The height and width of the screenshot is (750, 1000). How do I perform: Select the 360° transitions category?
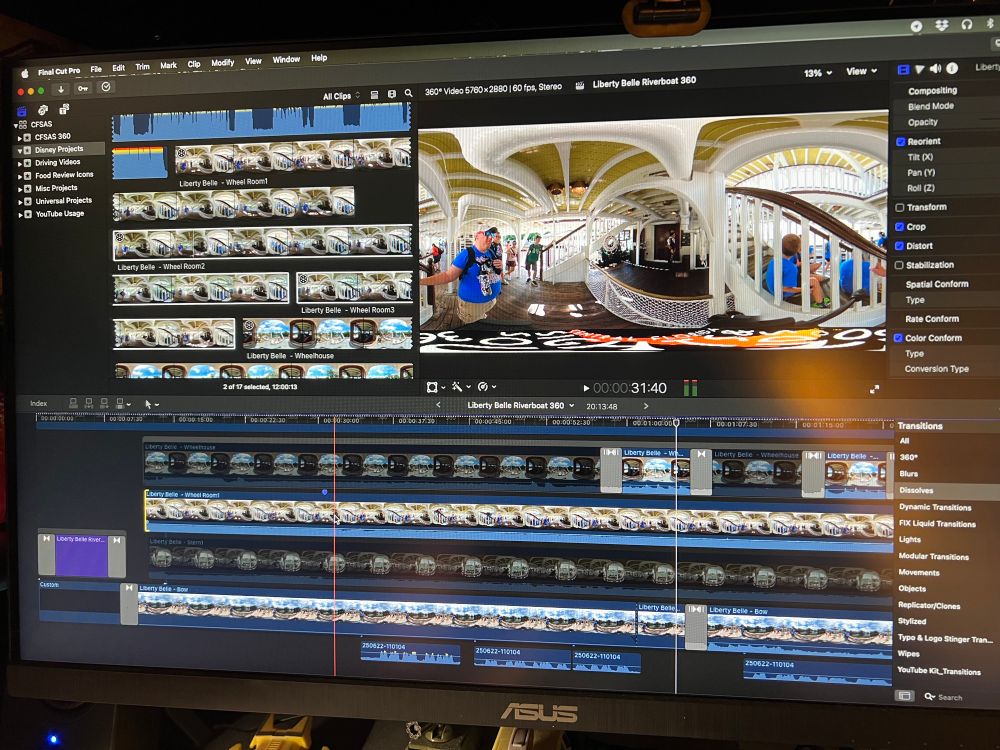pyautogui.click(x=908, y=457)
